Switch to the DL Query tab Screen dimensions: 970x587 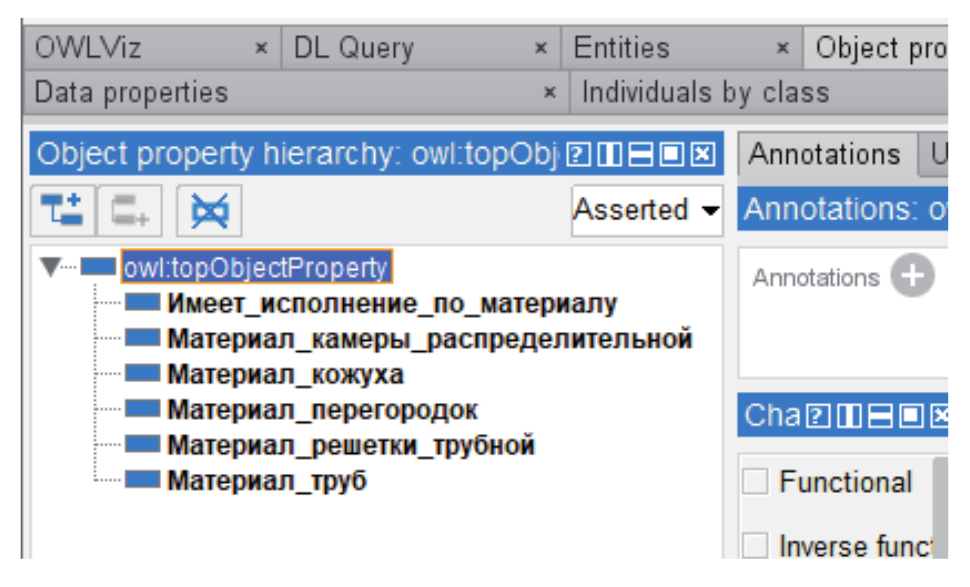pos(352,48)
